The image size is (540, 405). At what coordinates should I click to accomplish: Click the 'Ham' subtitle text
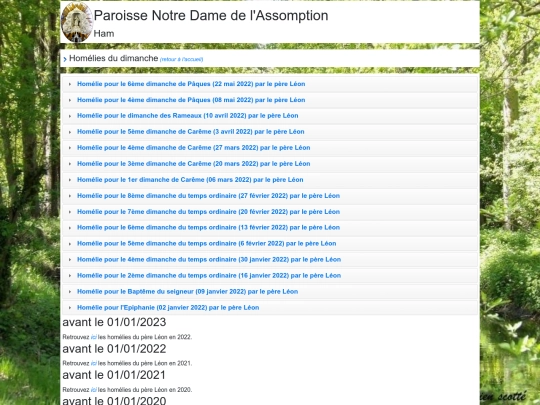click(104, 34)
